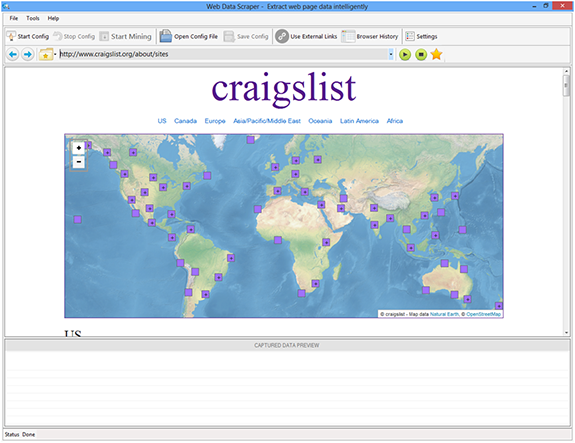Image resolution: width=575 pixels, height=443 pixels.
Task: Zoom in the map with plus button
Action: tap(78, 148)
